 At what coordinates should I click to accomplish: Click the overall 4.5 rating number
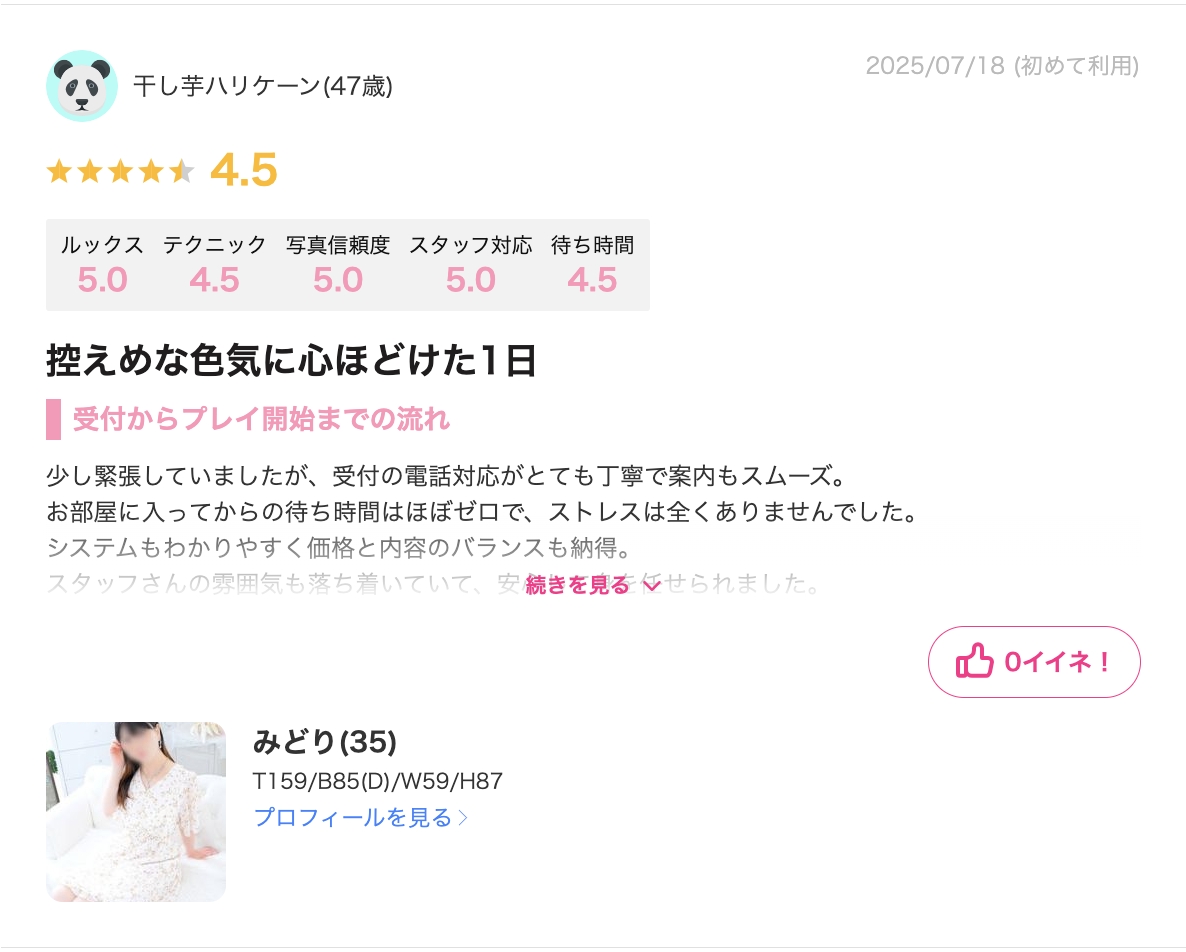pyautogui.click(x=244, y=169)
